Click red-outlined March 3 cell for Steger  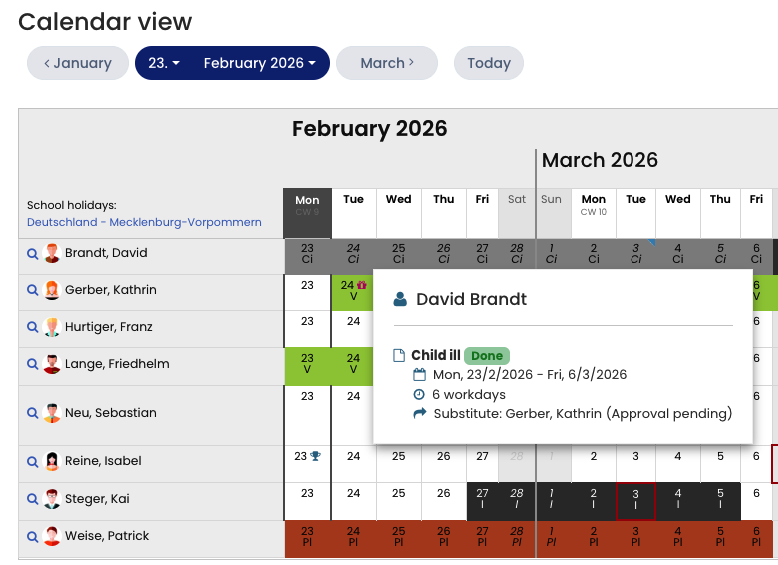point(635,500)
